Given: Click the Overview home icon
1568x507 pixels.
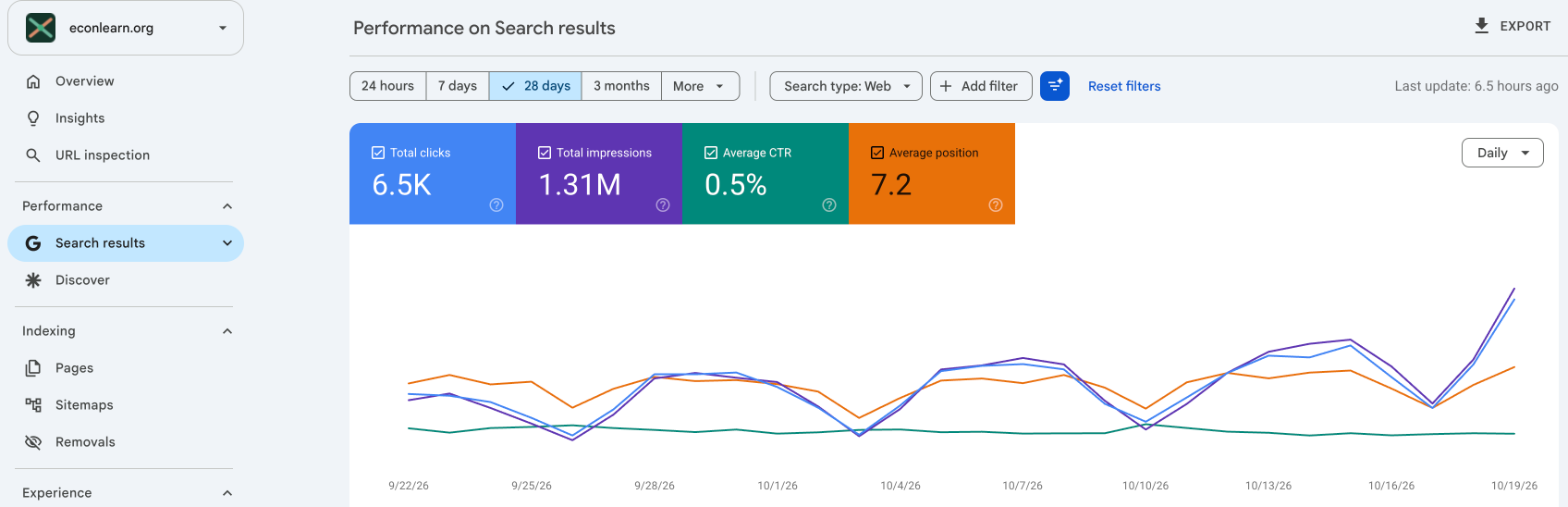Looking at the screenshot, I should tap(34, 81).
